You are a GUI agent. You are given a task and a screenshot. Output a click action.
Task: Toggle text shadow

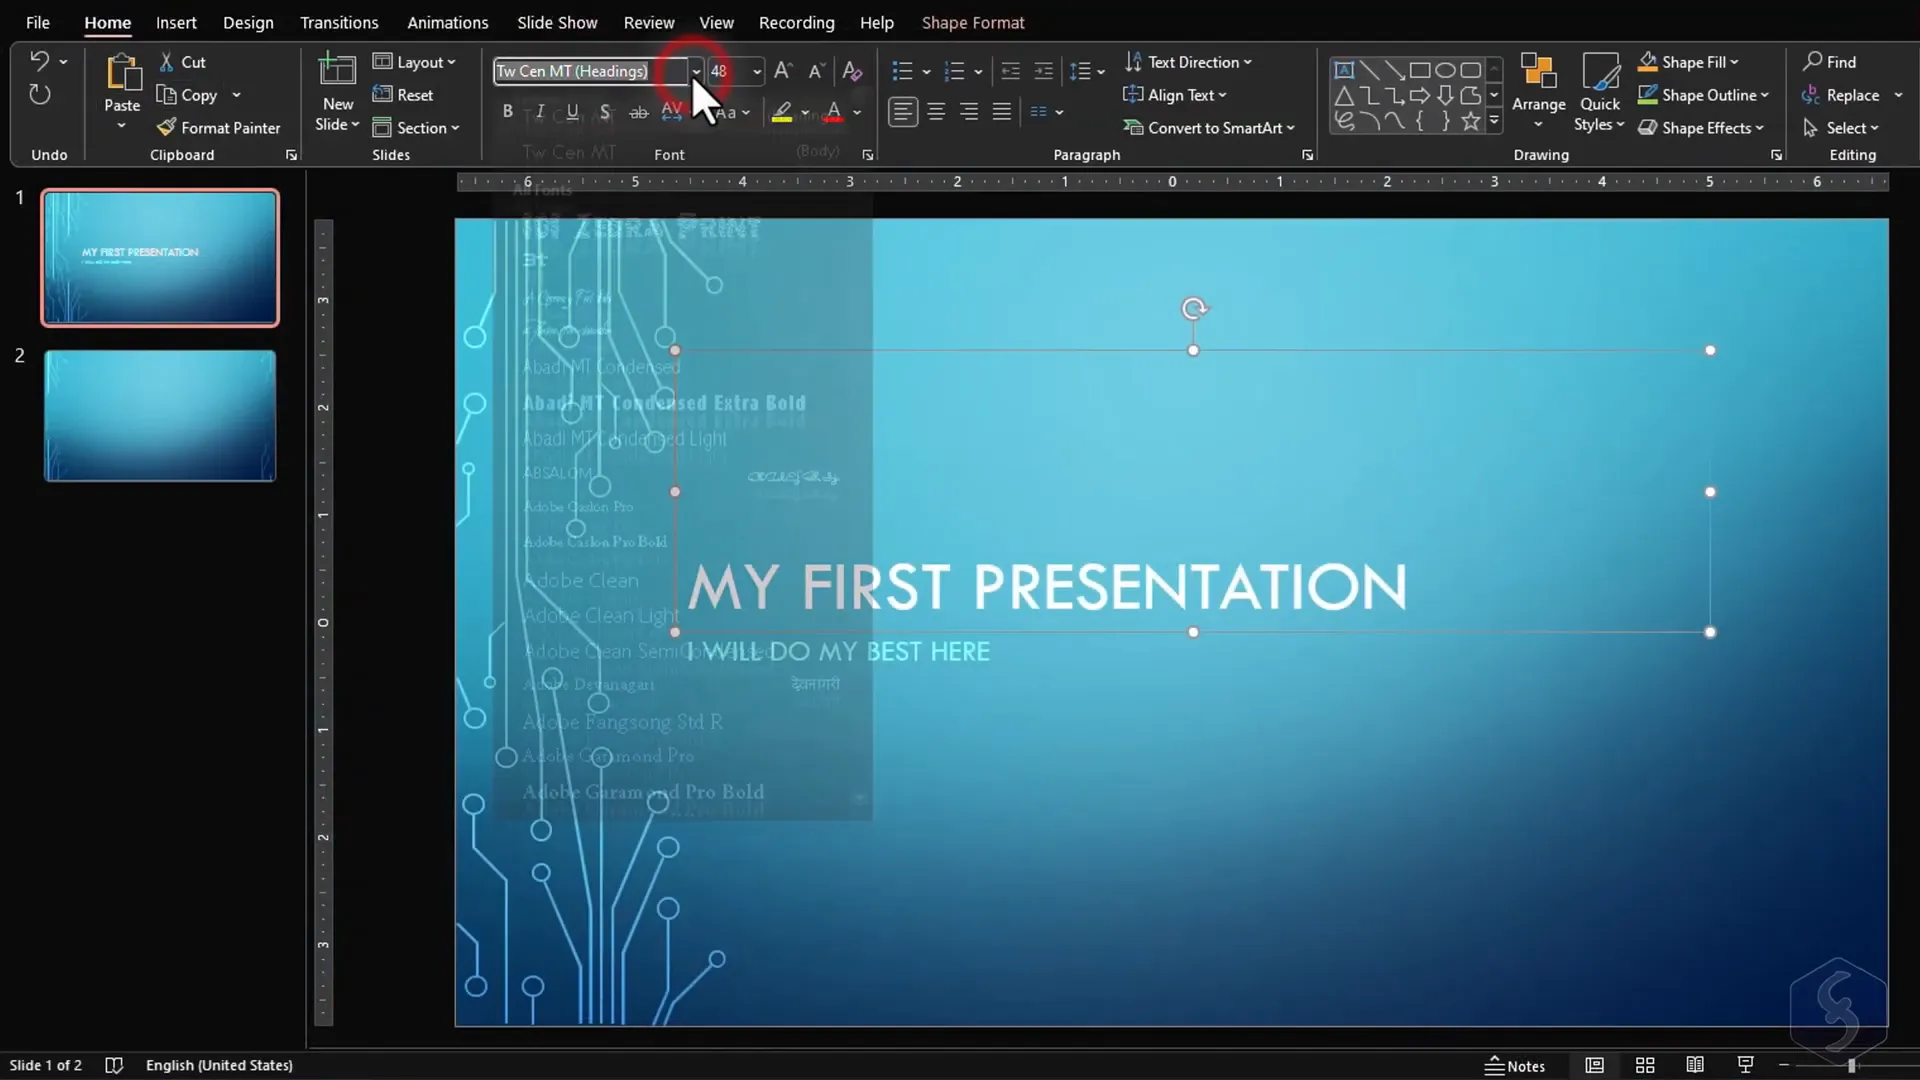tap(605, 112)
